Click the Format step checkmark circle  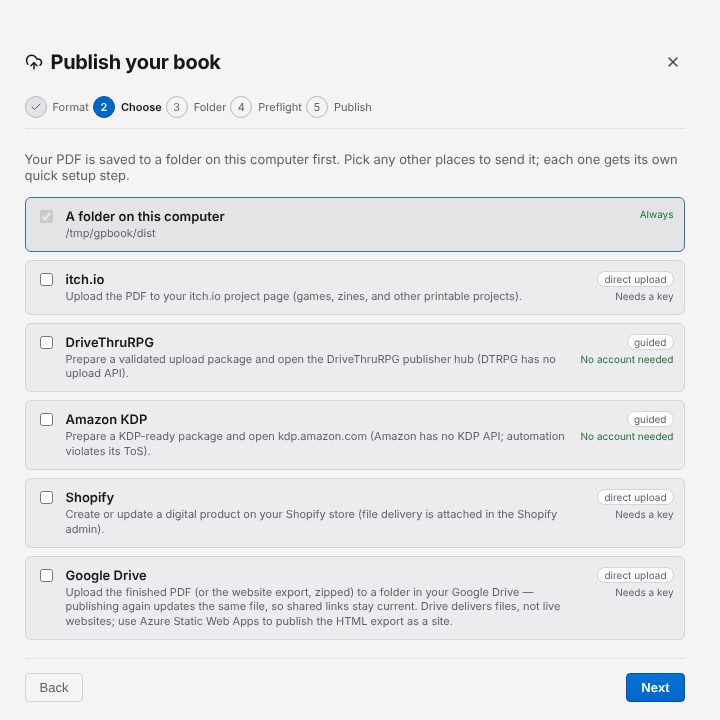[36, 107]
